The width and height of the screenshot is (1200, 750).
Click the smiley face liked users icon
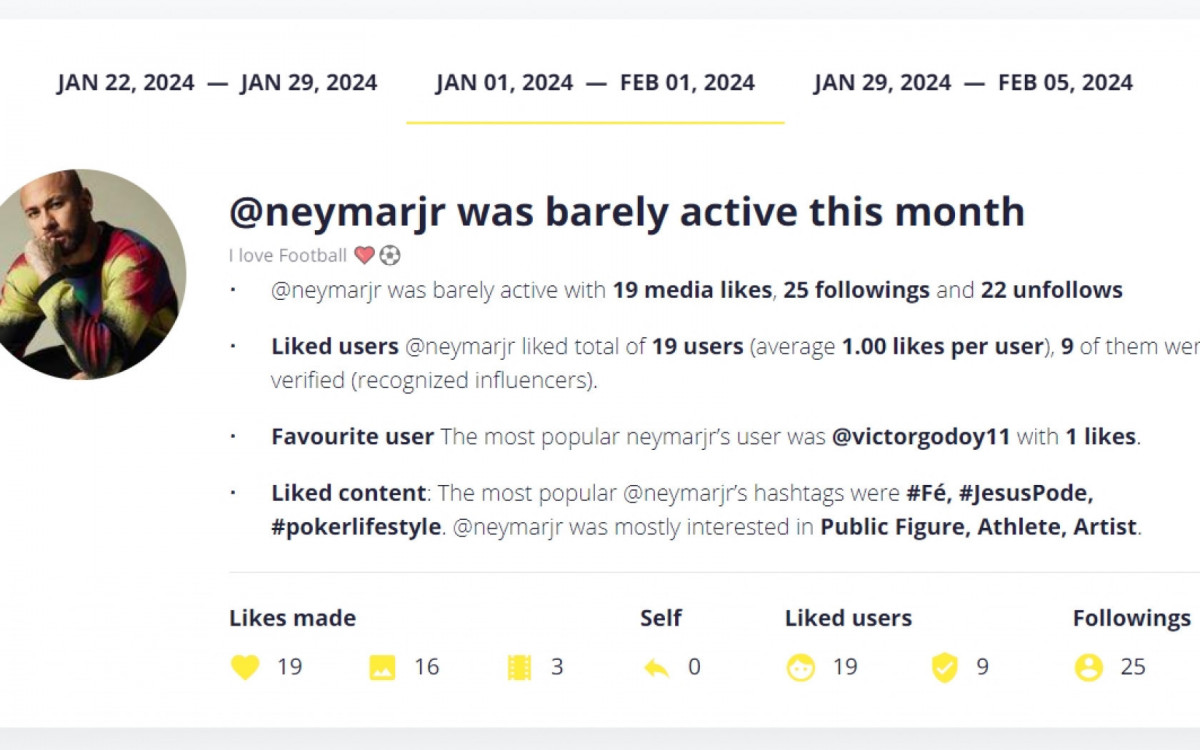click(x=800, y=667)
